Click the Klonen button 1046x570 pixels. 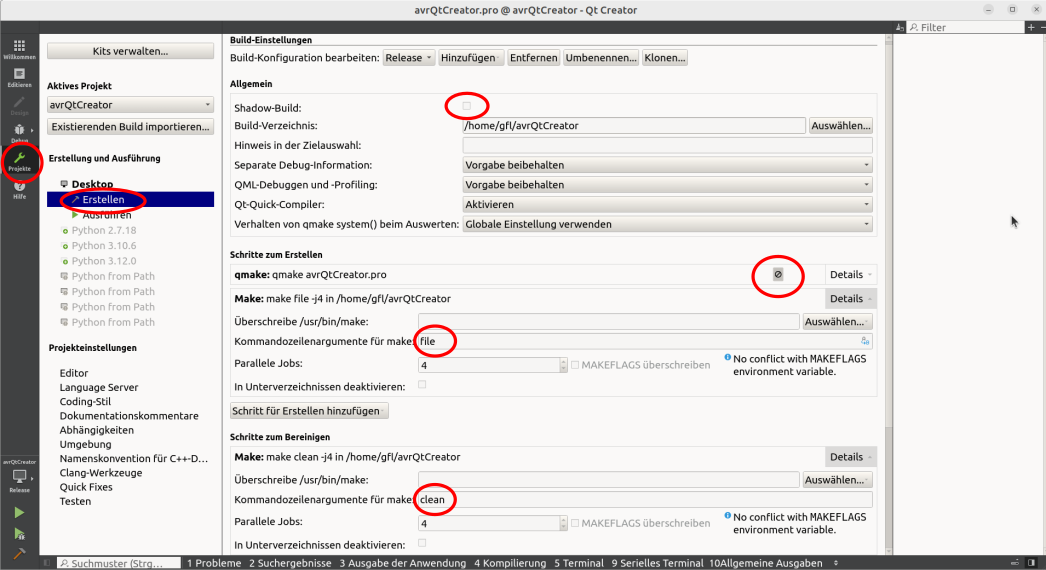pyautogui.click(x=664, y=58)
